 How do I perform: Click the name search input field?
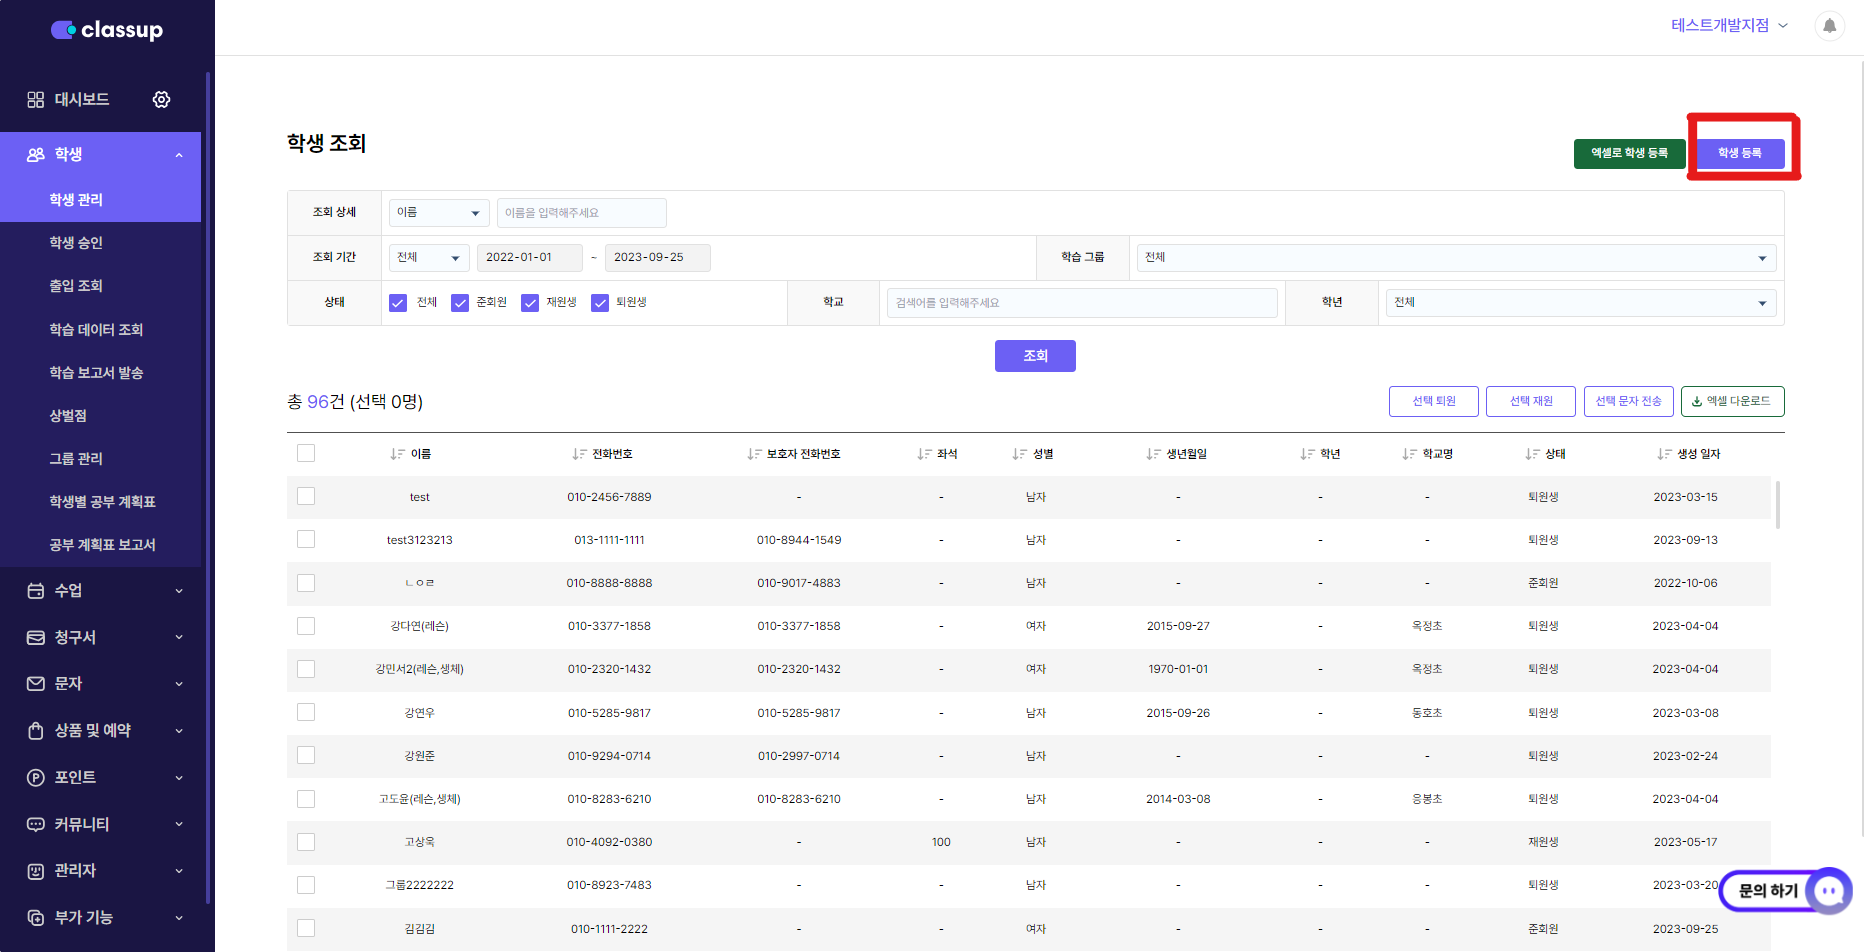coord(581,213)
